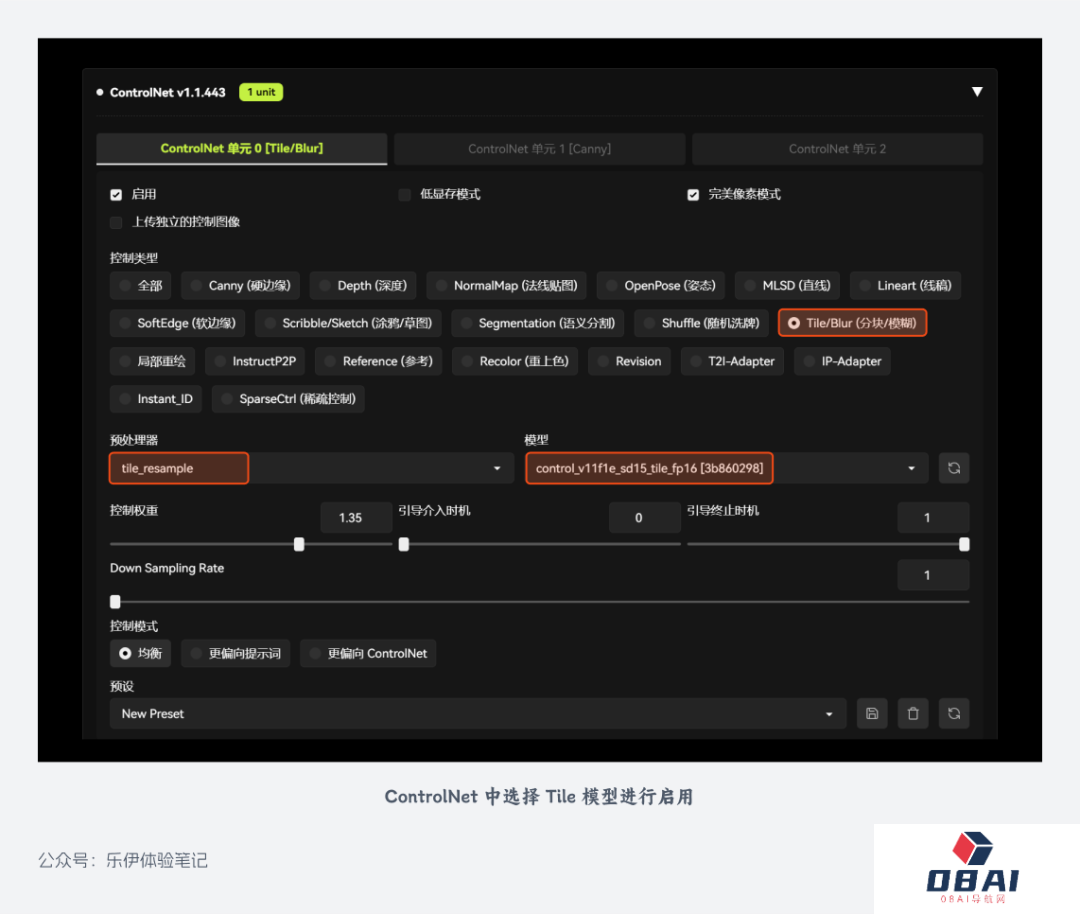Image resolution: width=1080 pixels, height=914 pixels.
Task: Select the NormalMap (法线贴图) control type
Action: pyautogui.click(x=506, y=286)
